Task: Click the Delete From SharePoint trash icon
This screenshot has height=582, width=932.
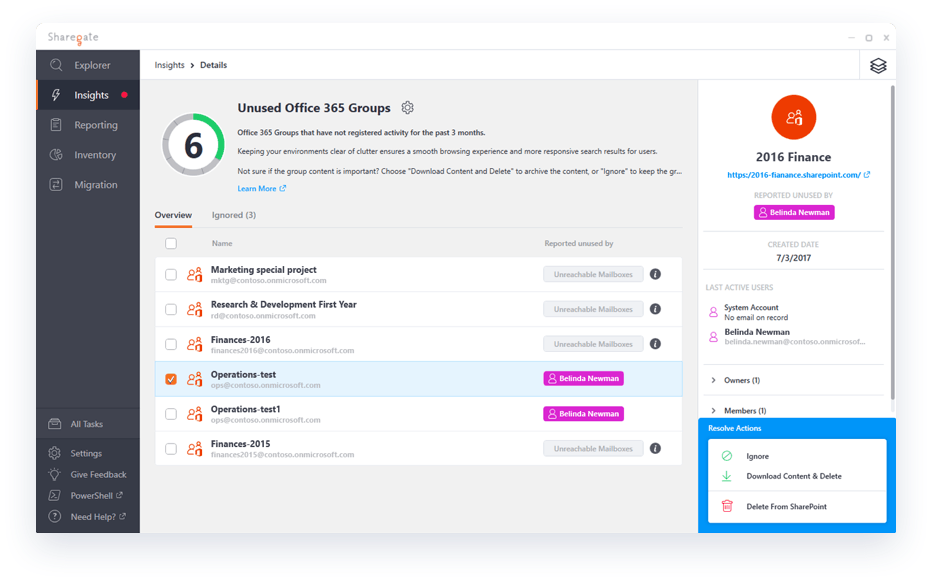Action: click(726, 506)
